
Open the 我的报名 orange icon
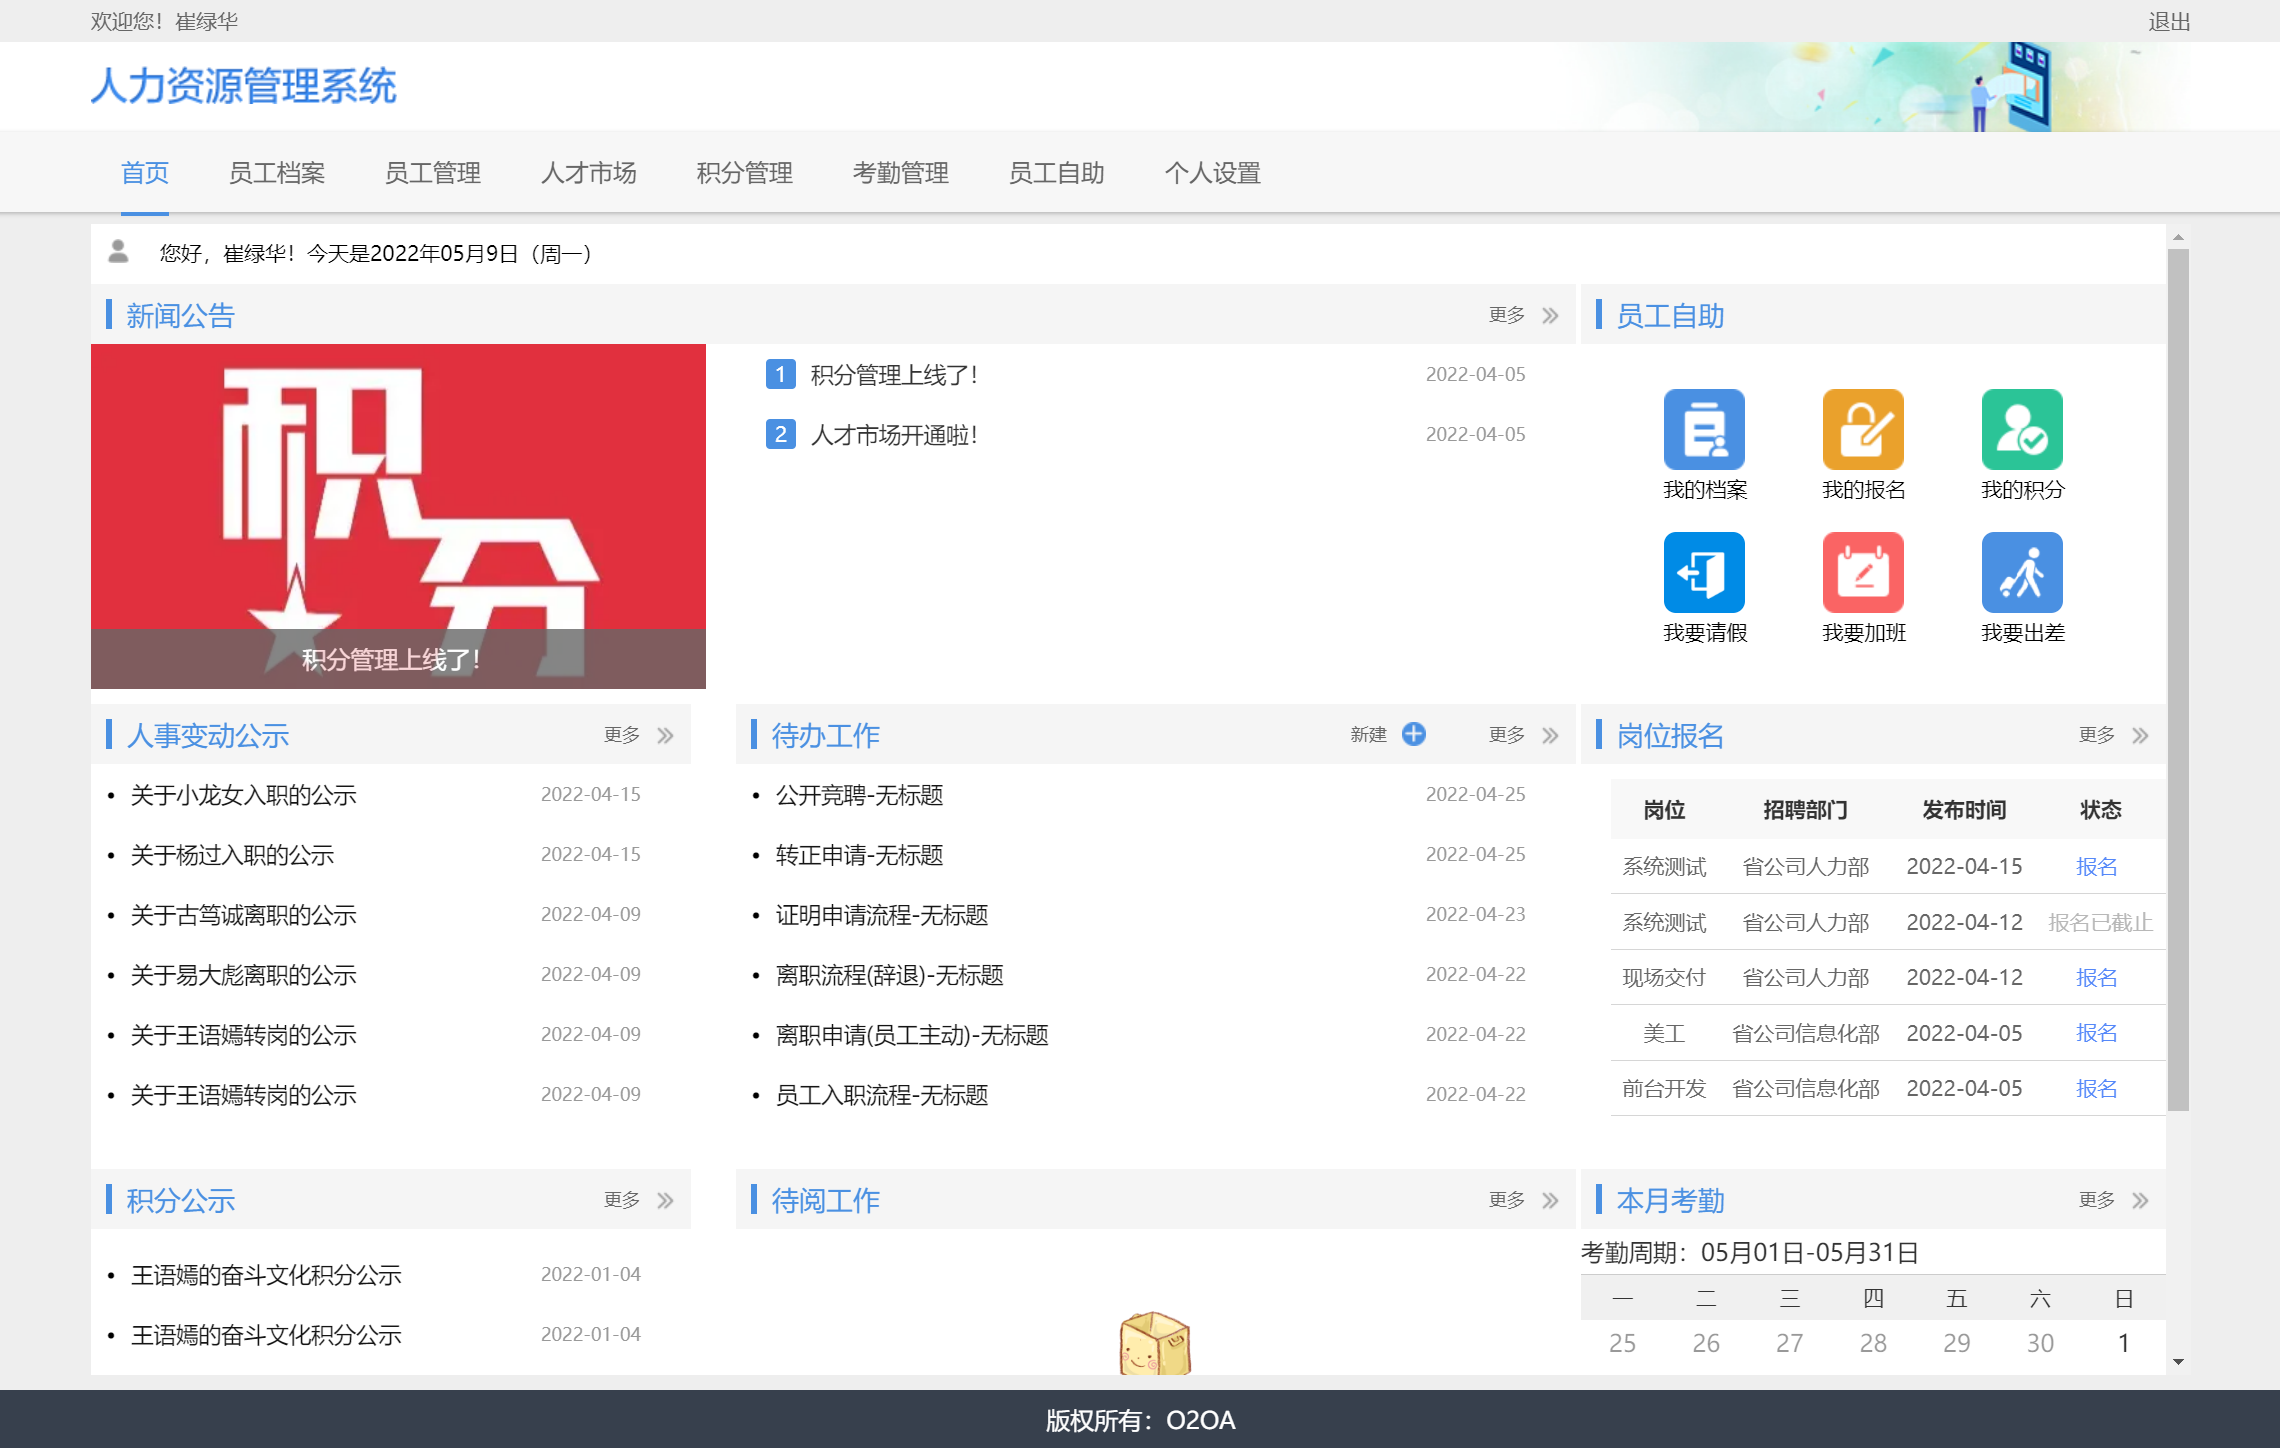click(x=1863, y=430)
